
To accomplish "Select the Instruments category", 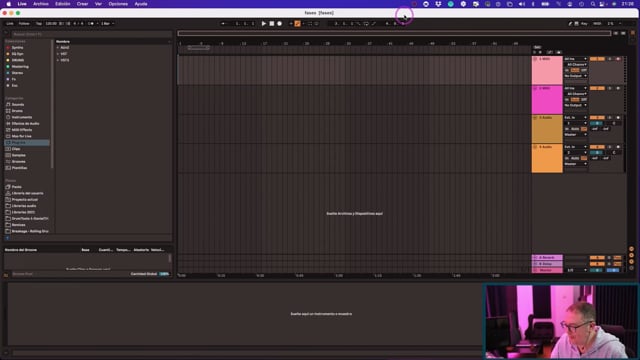I will (22, 117).
